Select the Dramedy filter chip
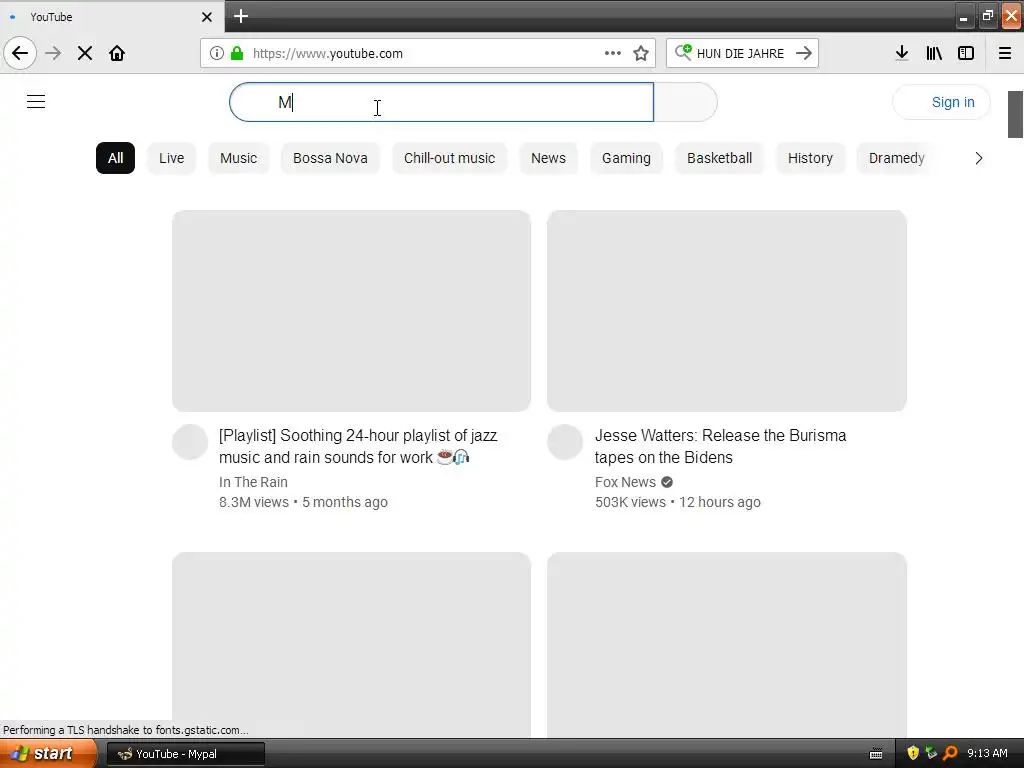Viewport: 1024px width, 768px height. pos(897,158)
